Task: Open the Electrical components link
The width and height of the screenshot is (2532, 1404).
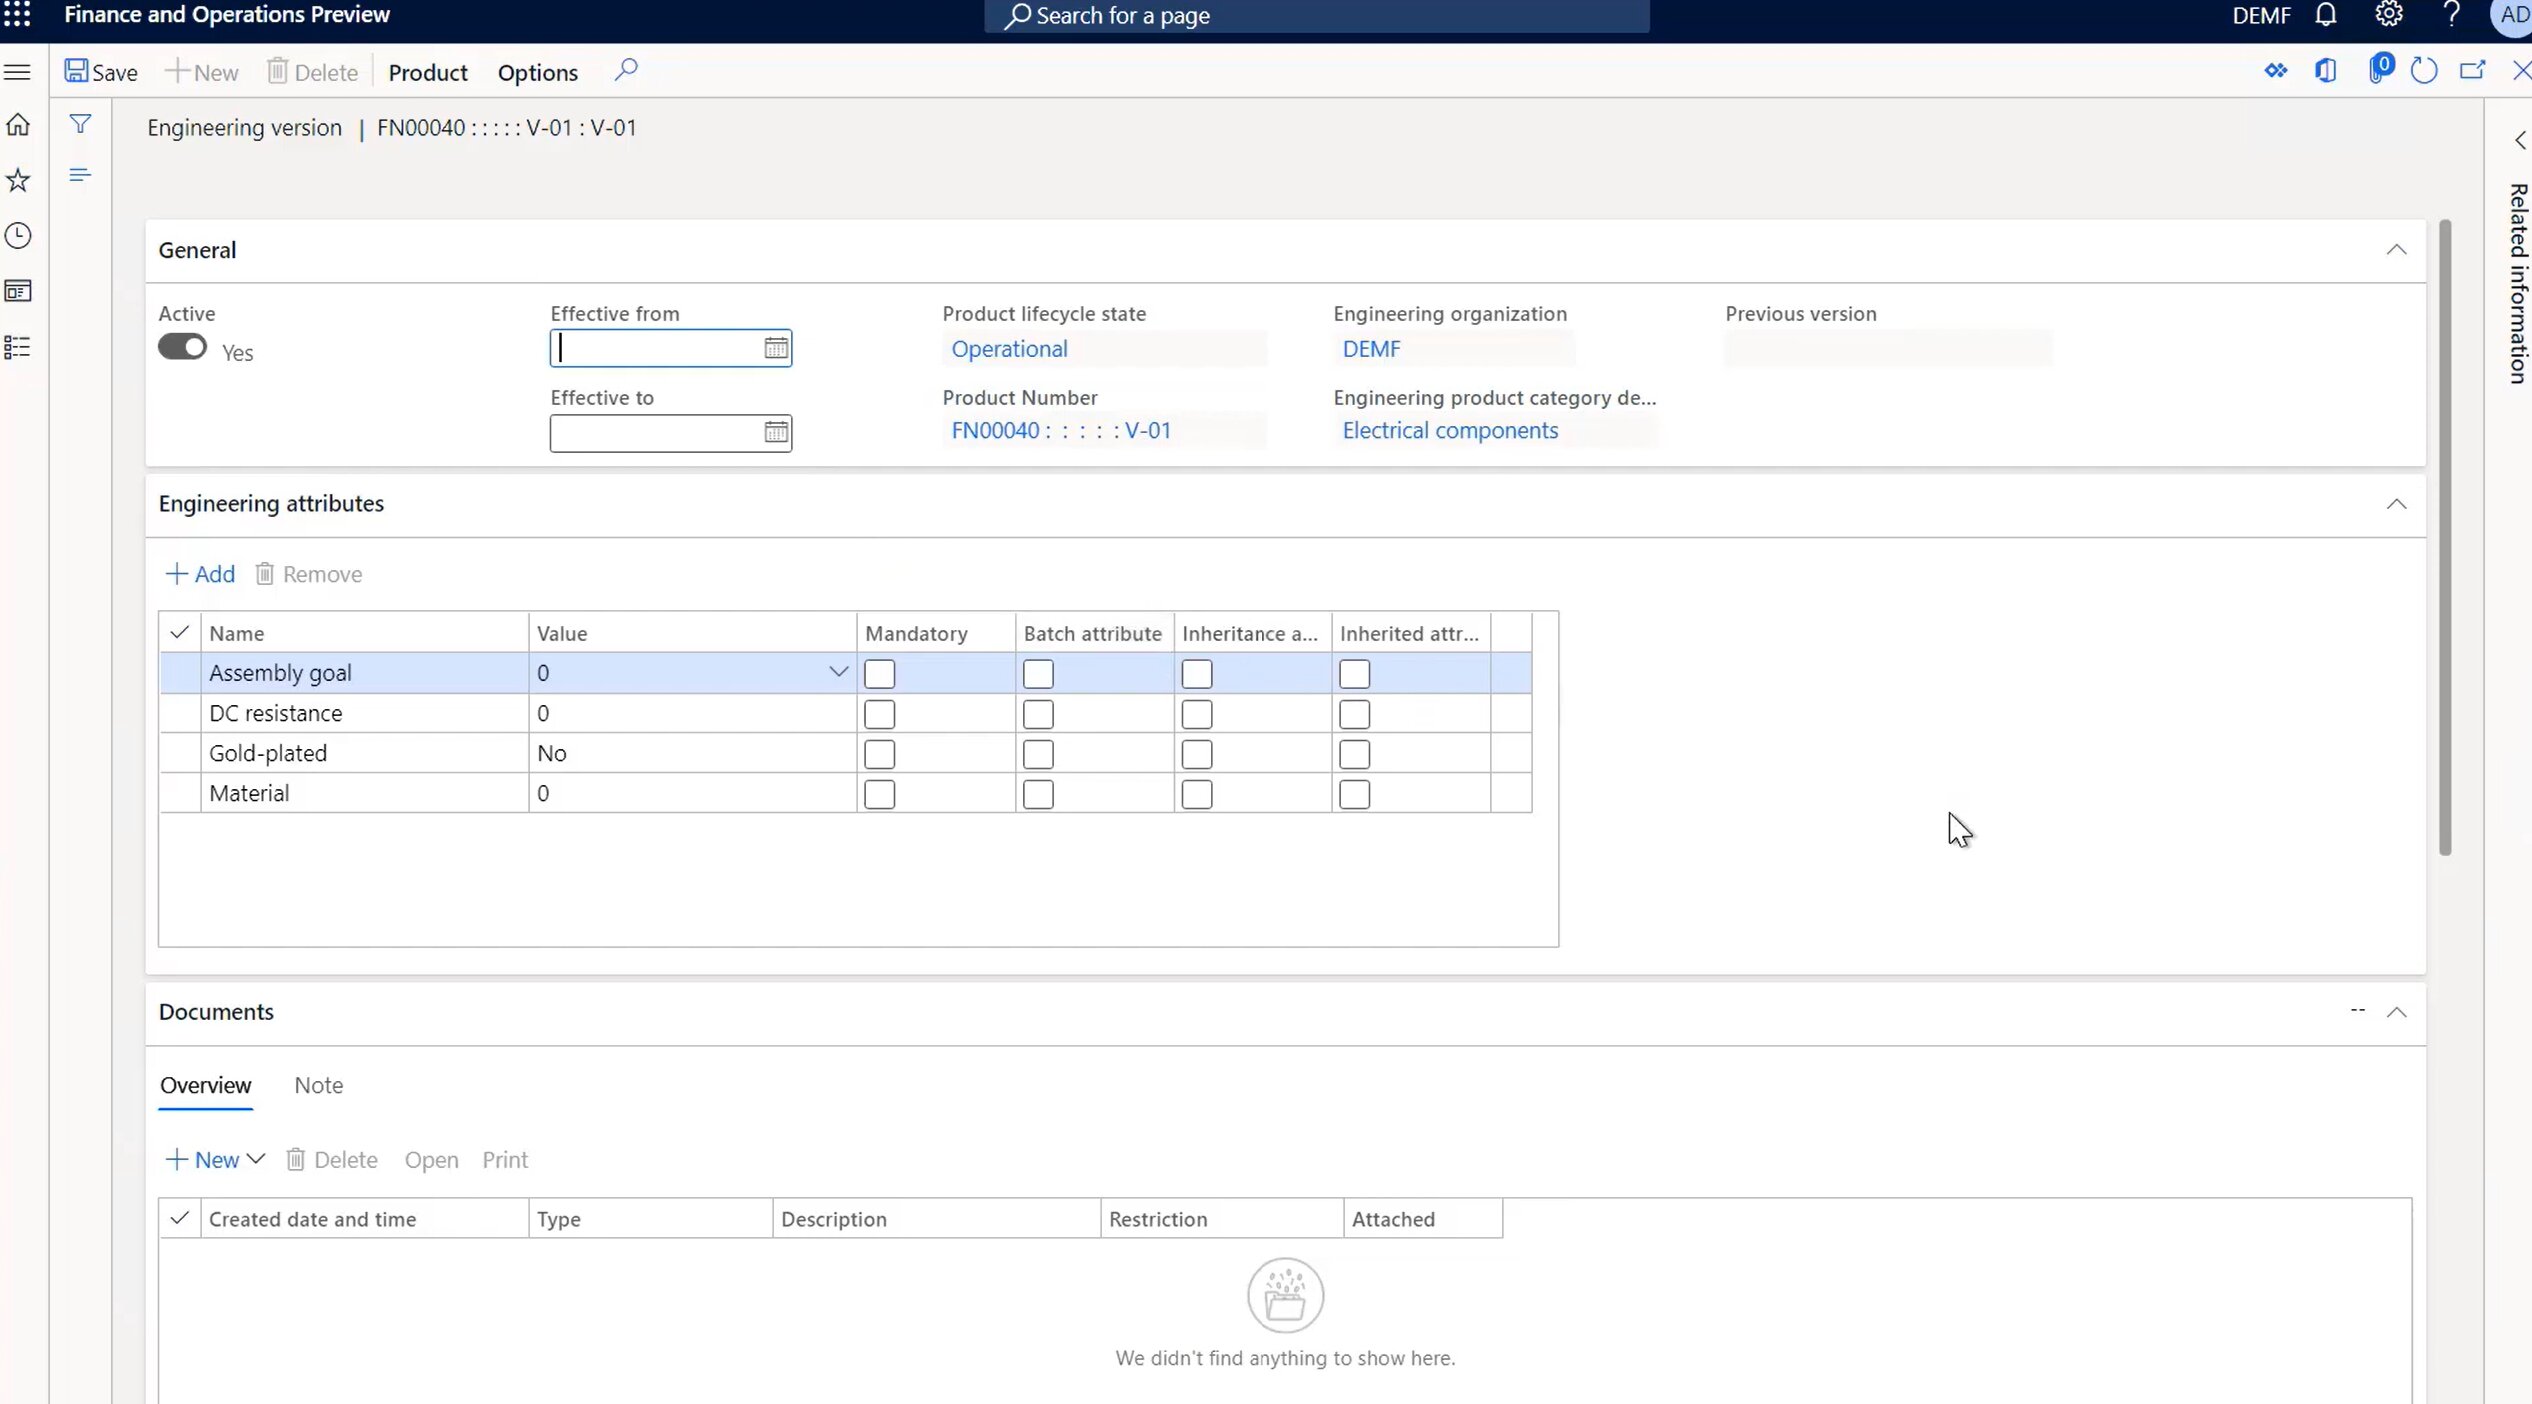Action: pos(1449,430)
